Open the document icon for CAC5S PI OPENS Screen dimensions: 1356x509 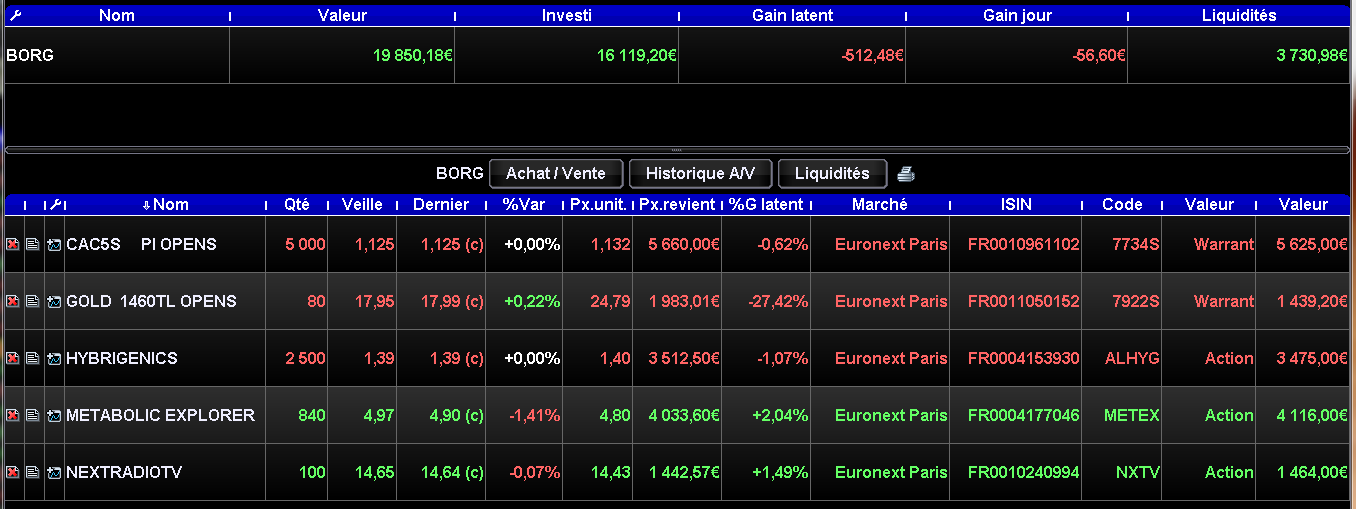tap(33, 245)
